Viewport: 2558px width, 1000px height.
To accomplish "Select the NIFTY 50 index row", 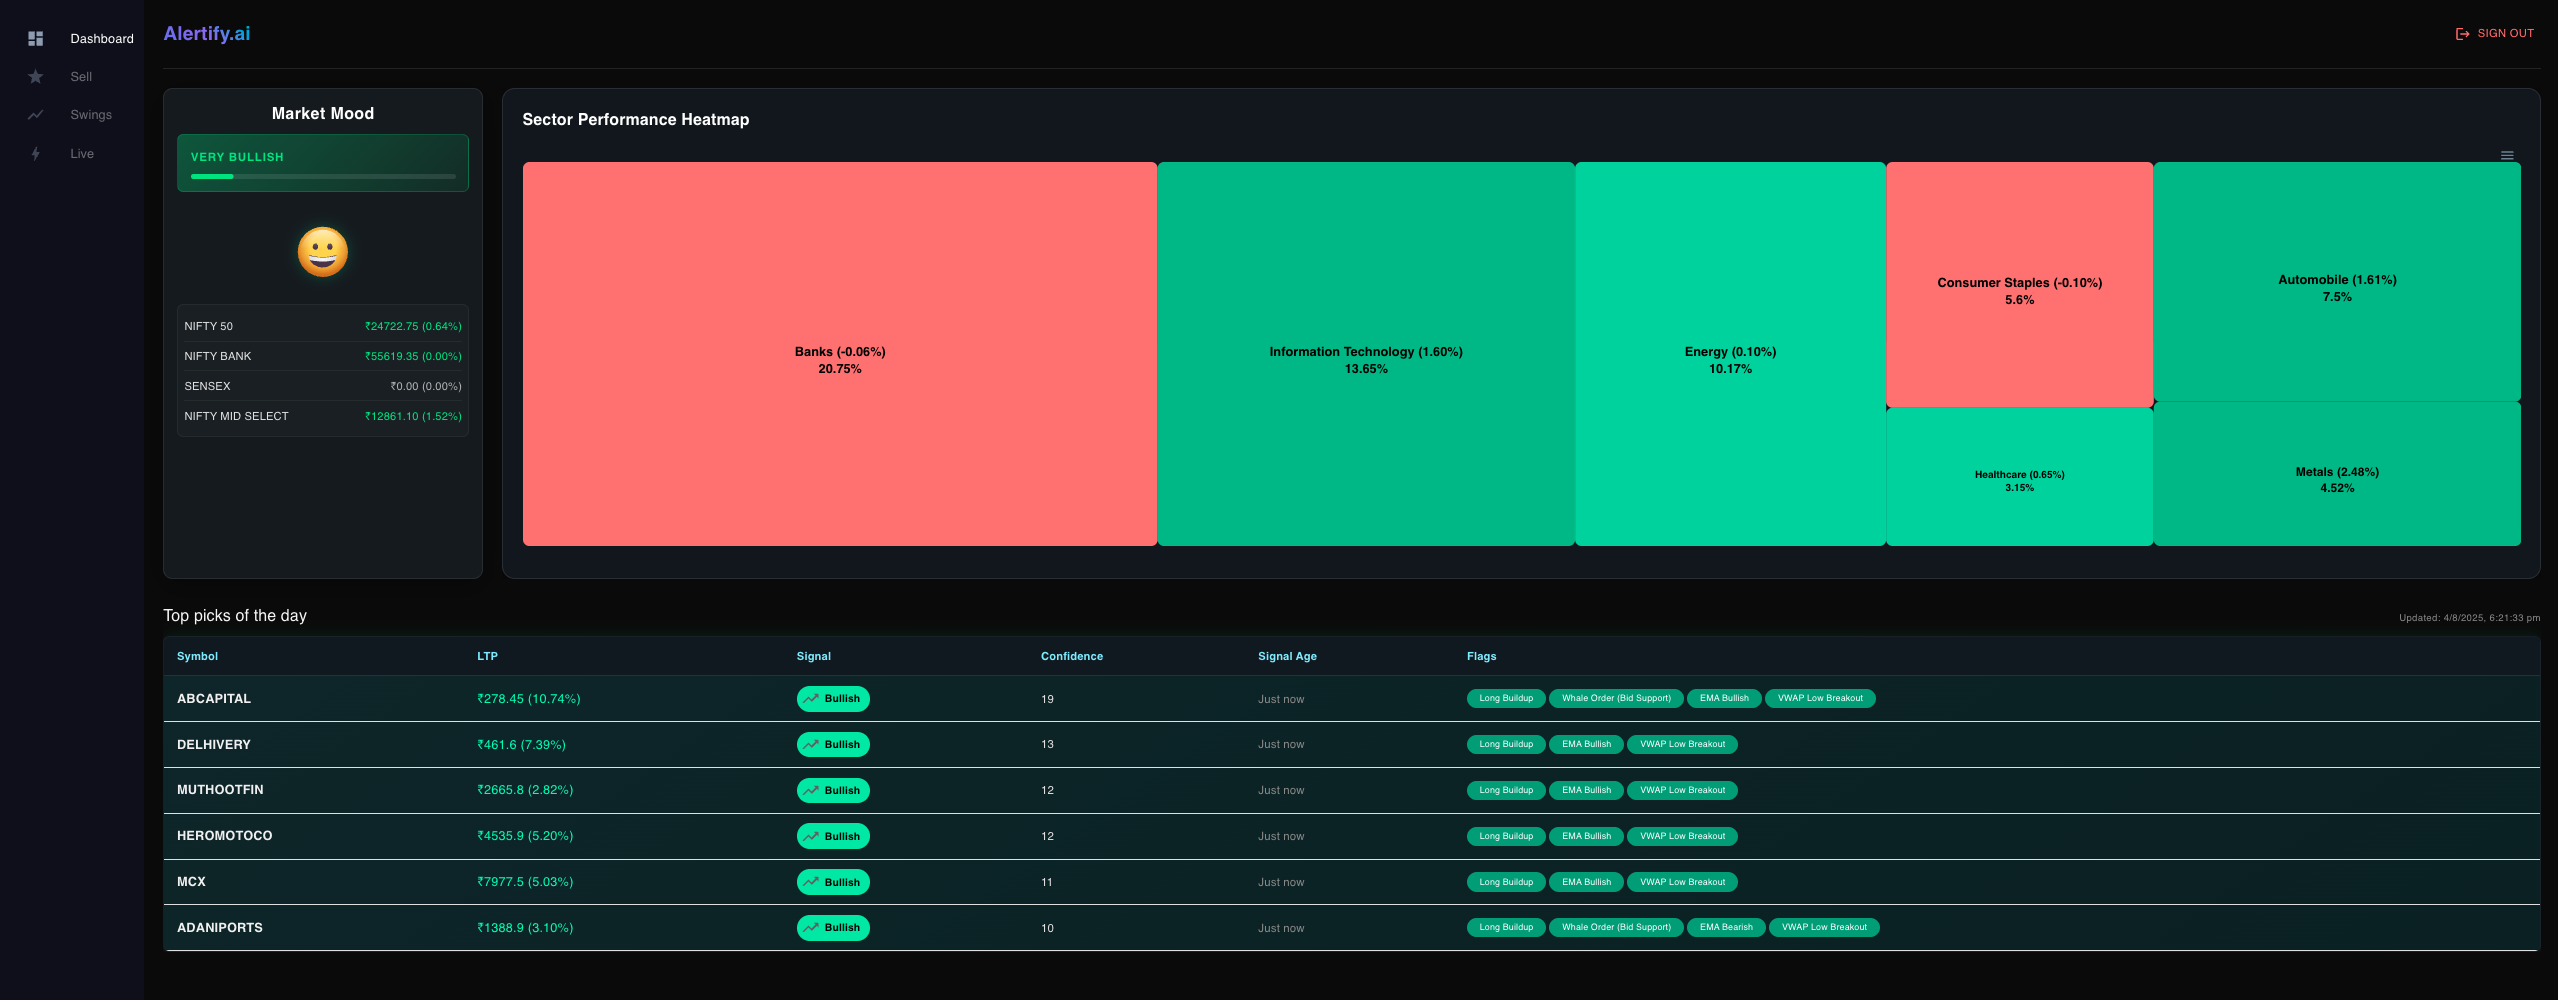I will click(322, 326).
